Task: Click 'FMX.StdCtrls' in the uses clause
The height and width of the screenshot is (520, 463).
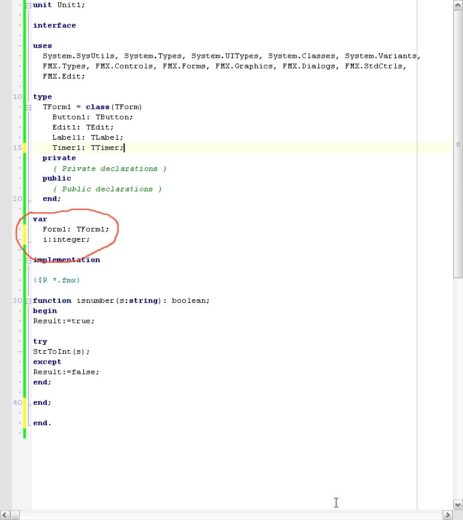Action: [x=373, y=66]
